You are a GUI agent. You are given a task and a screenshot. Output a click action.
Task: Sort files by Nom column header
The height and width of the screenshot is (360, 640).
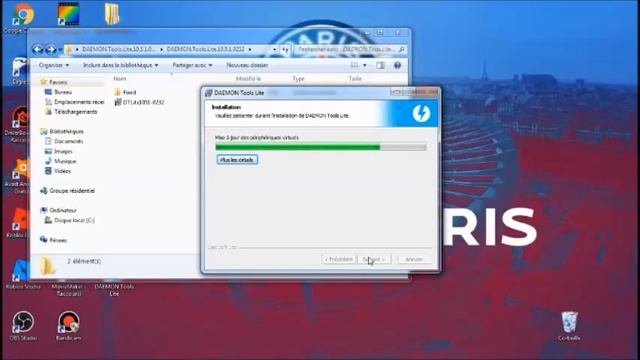[120, 78]
